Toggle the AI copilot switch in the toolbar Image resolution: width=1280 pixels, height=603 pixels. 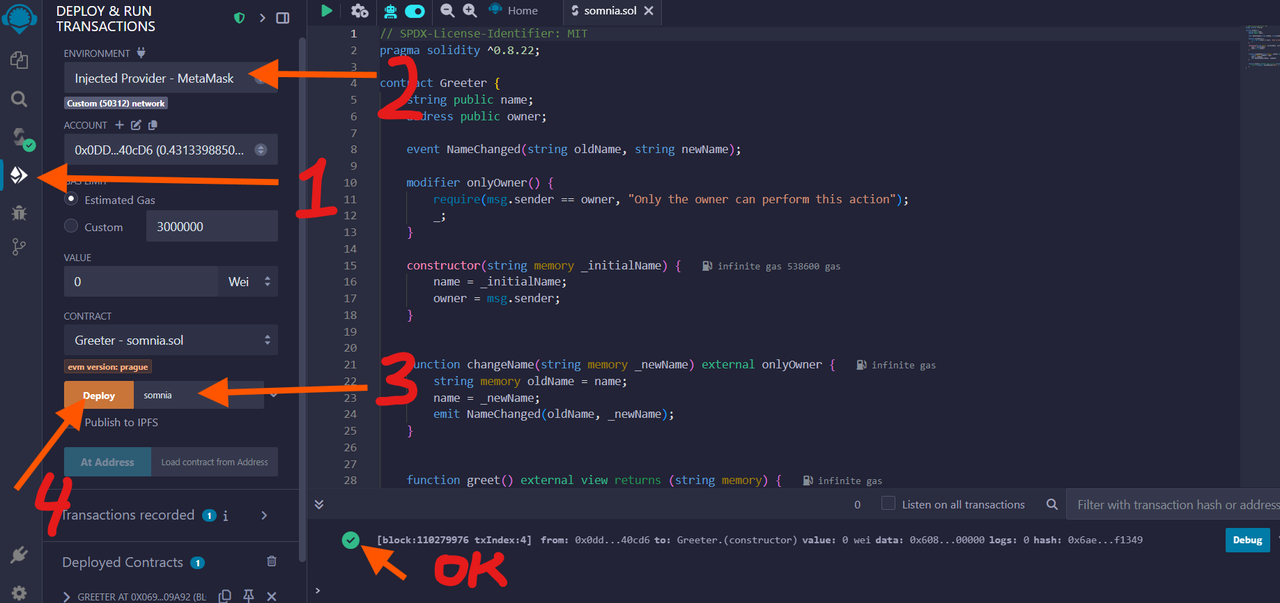[x=414, y=11]
